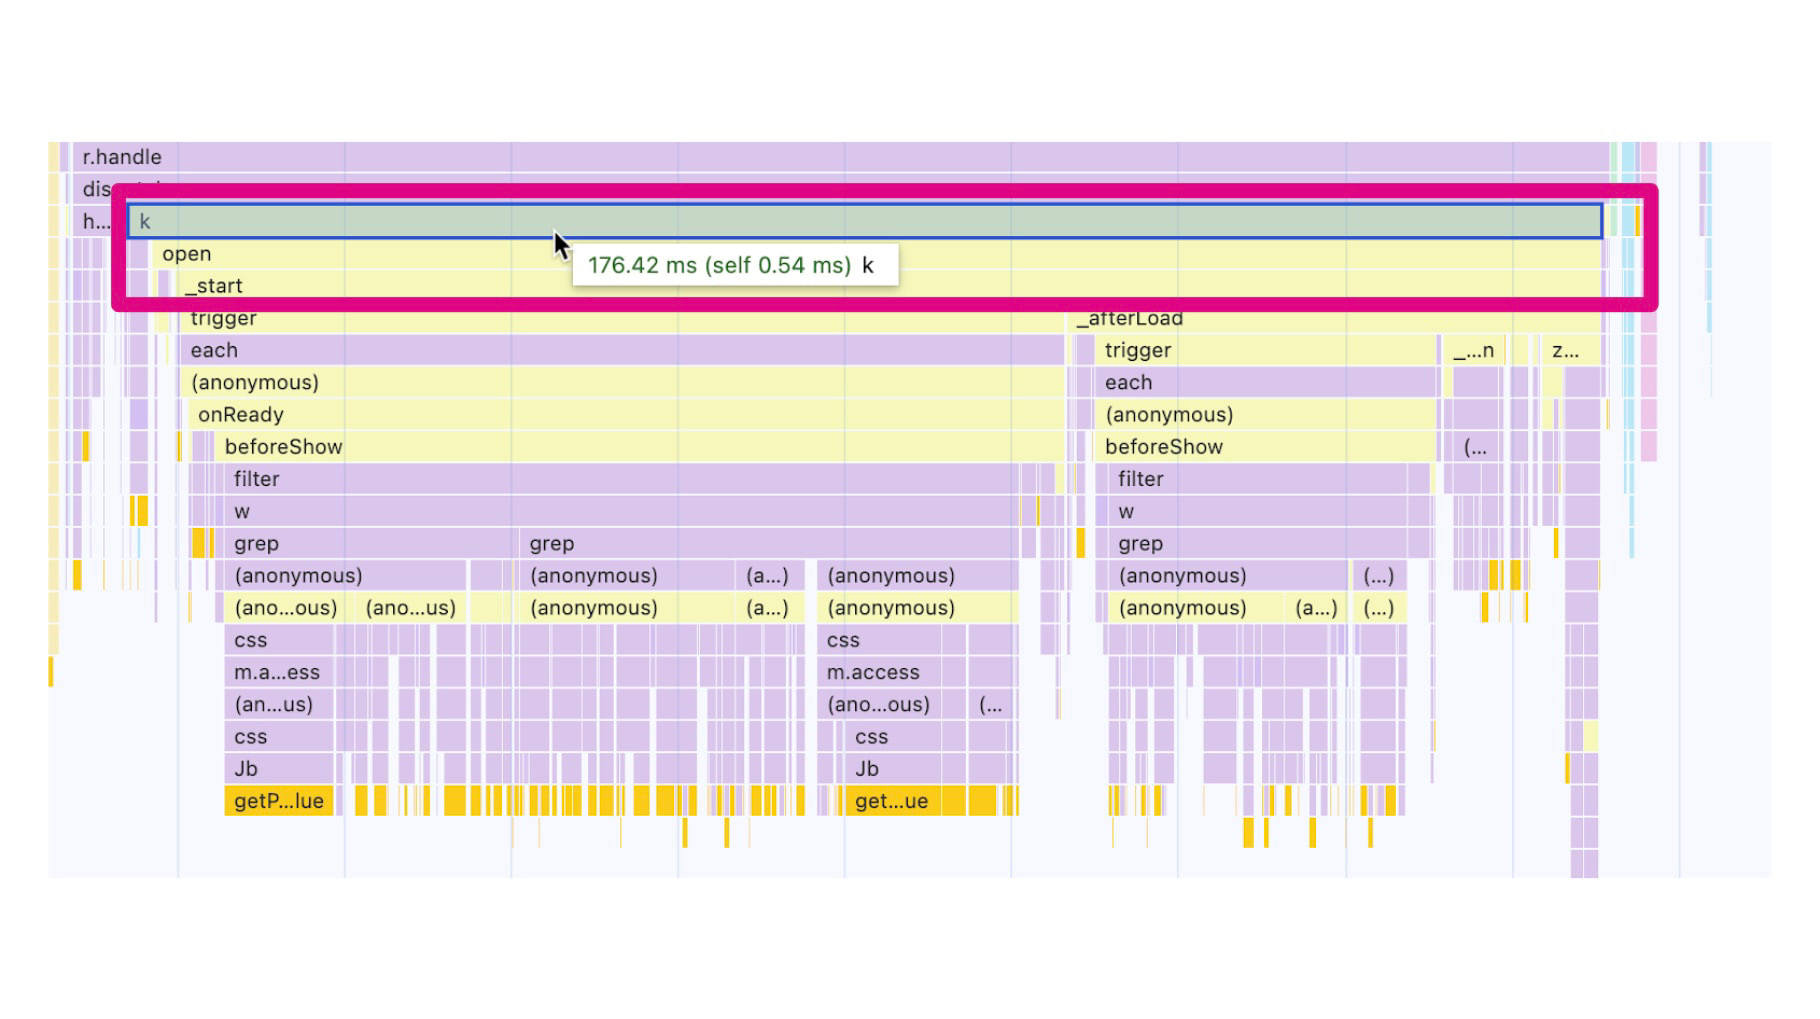The width and height of the screenshot is (1820, 1019).
Task: Click the yellow getP...lue bar
Action: (279, 801)
